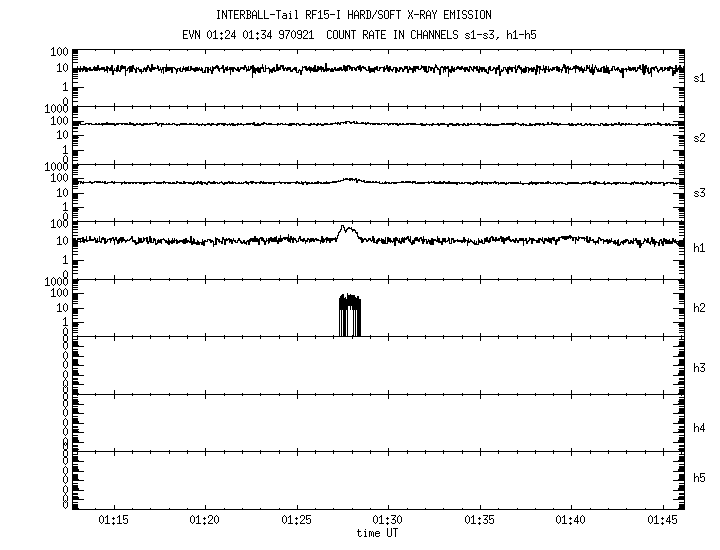Click the EVN count rate subtitle line

click(x=368, y=33)
